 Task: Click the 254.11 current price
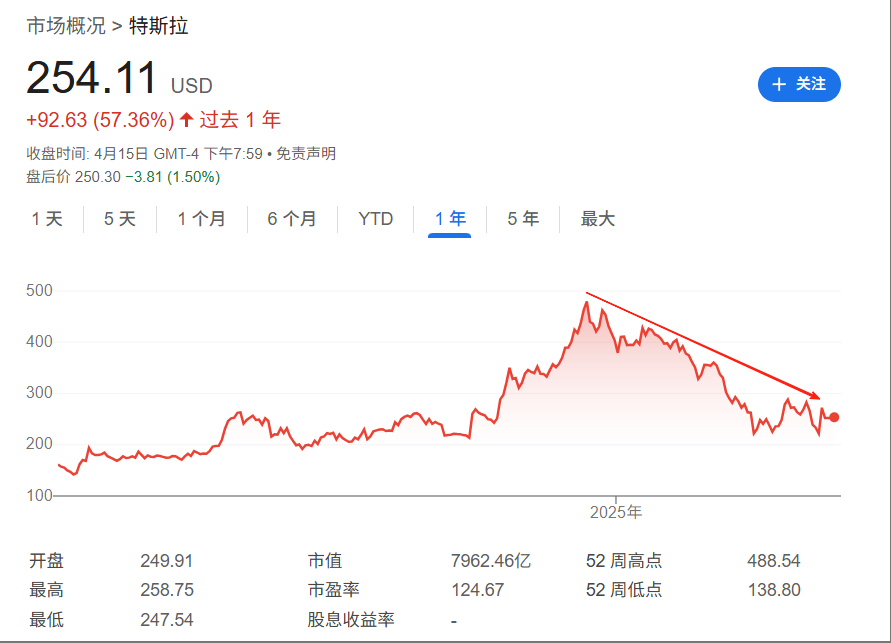pos(91,78)
